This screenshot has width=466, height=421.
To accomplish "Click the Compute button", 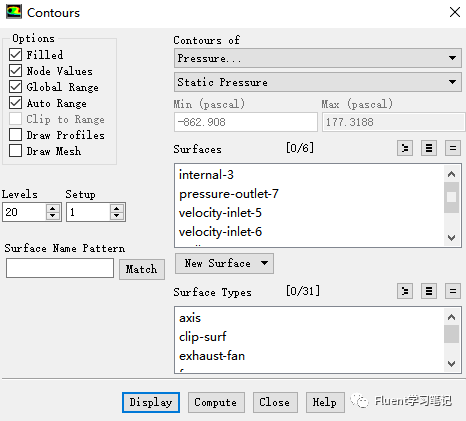I will click(x=216, y=402).
